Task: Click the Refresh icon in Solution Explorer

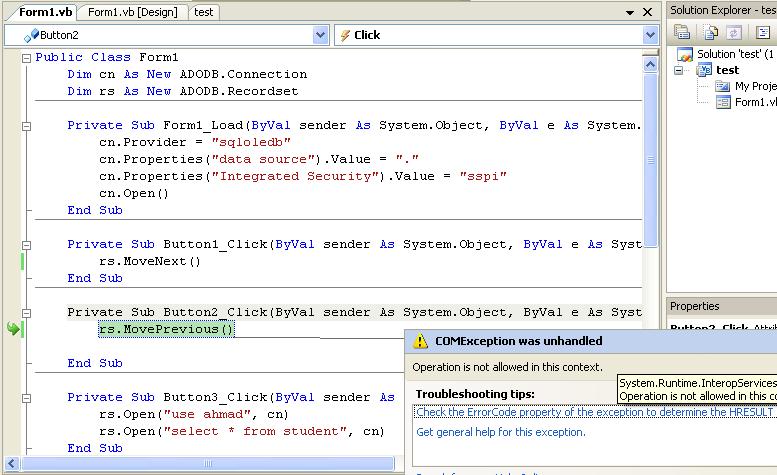Action: pyautogui.click(x=733, y=32)
